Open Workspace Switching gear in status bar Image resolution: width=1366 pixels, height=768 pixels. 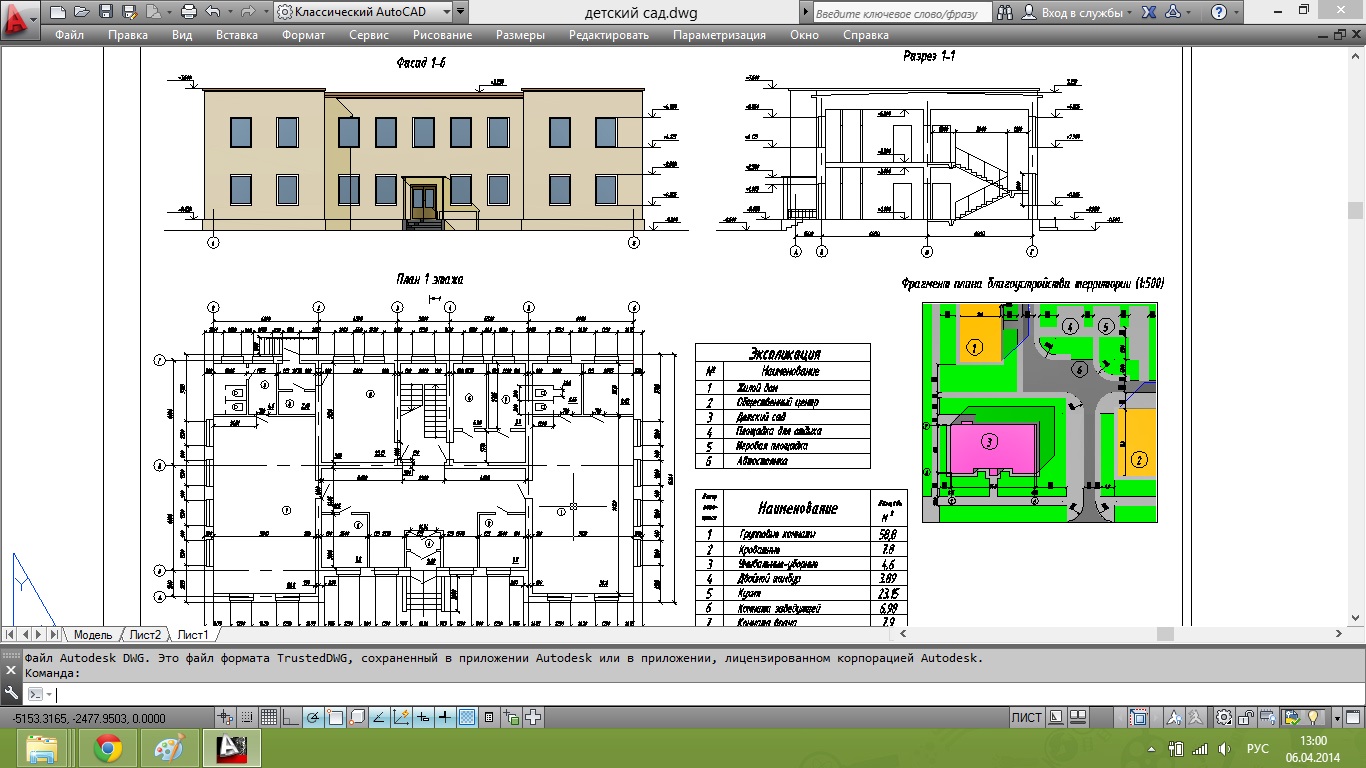tap(1224, 717)
